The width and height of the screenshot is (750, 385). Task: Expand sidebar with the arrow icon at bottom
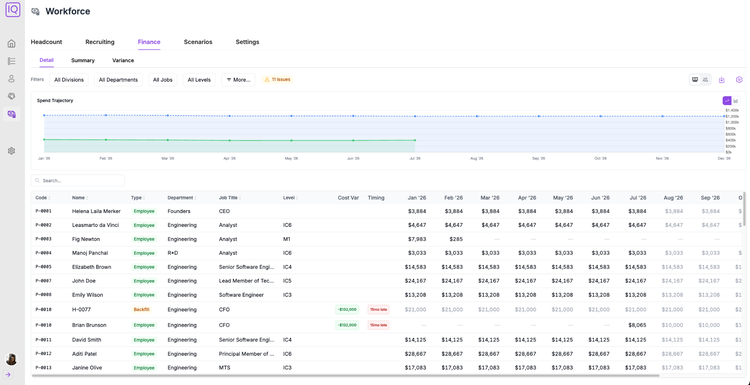pos(8,374)
